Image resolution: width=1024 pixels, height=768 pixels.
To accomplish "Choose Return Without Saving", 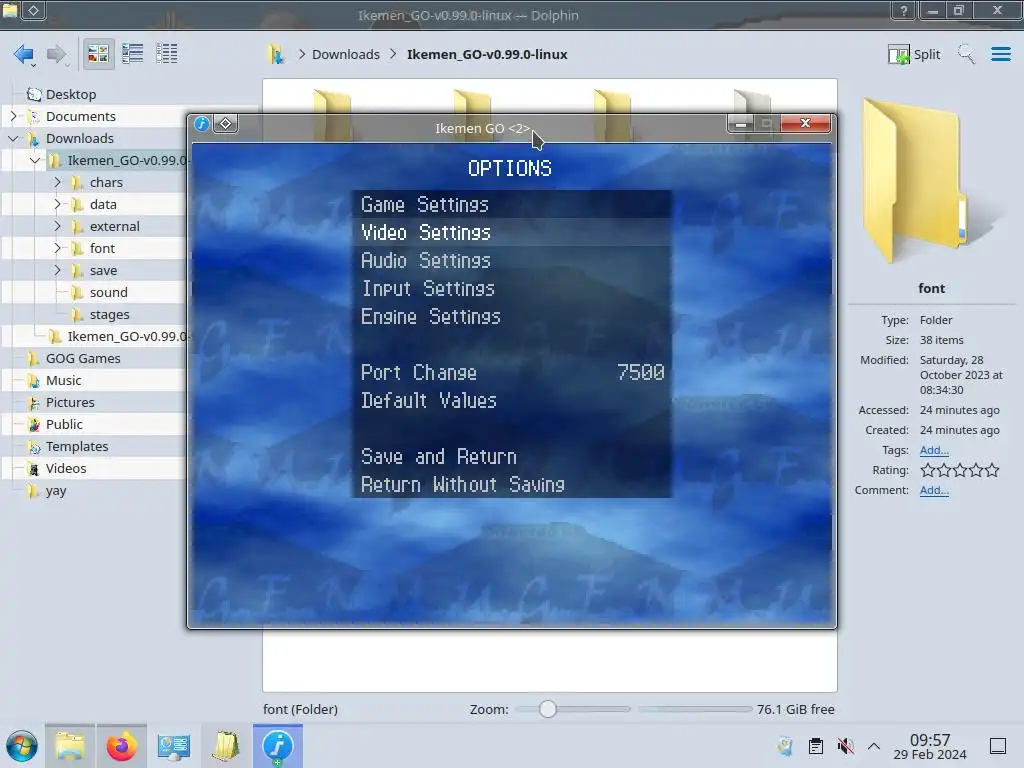I will click(512, 485).
